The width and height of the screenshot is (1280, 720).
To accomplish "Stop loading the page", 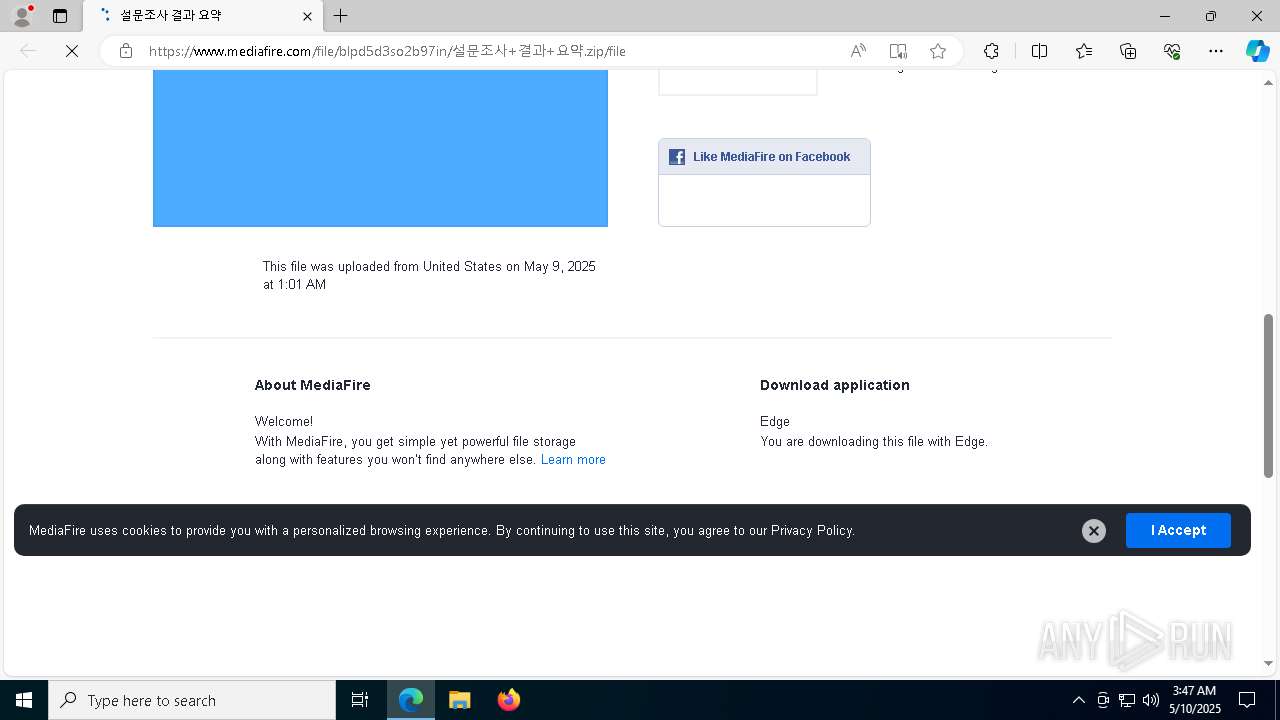I will [x=72, y=51].
